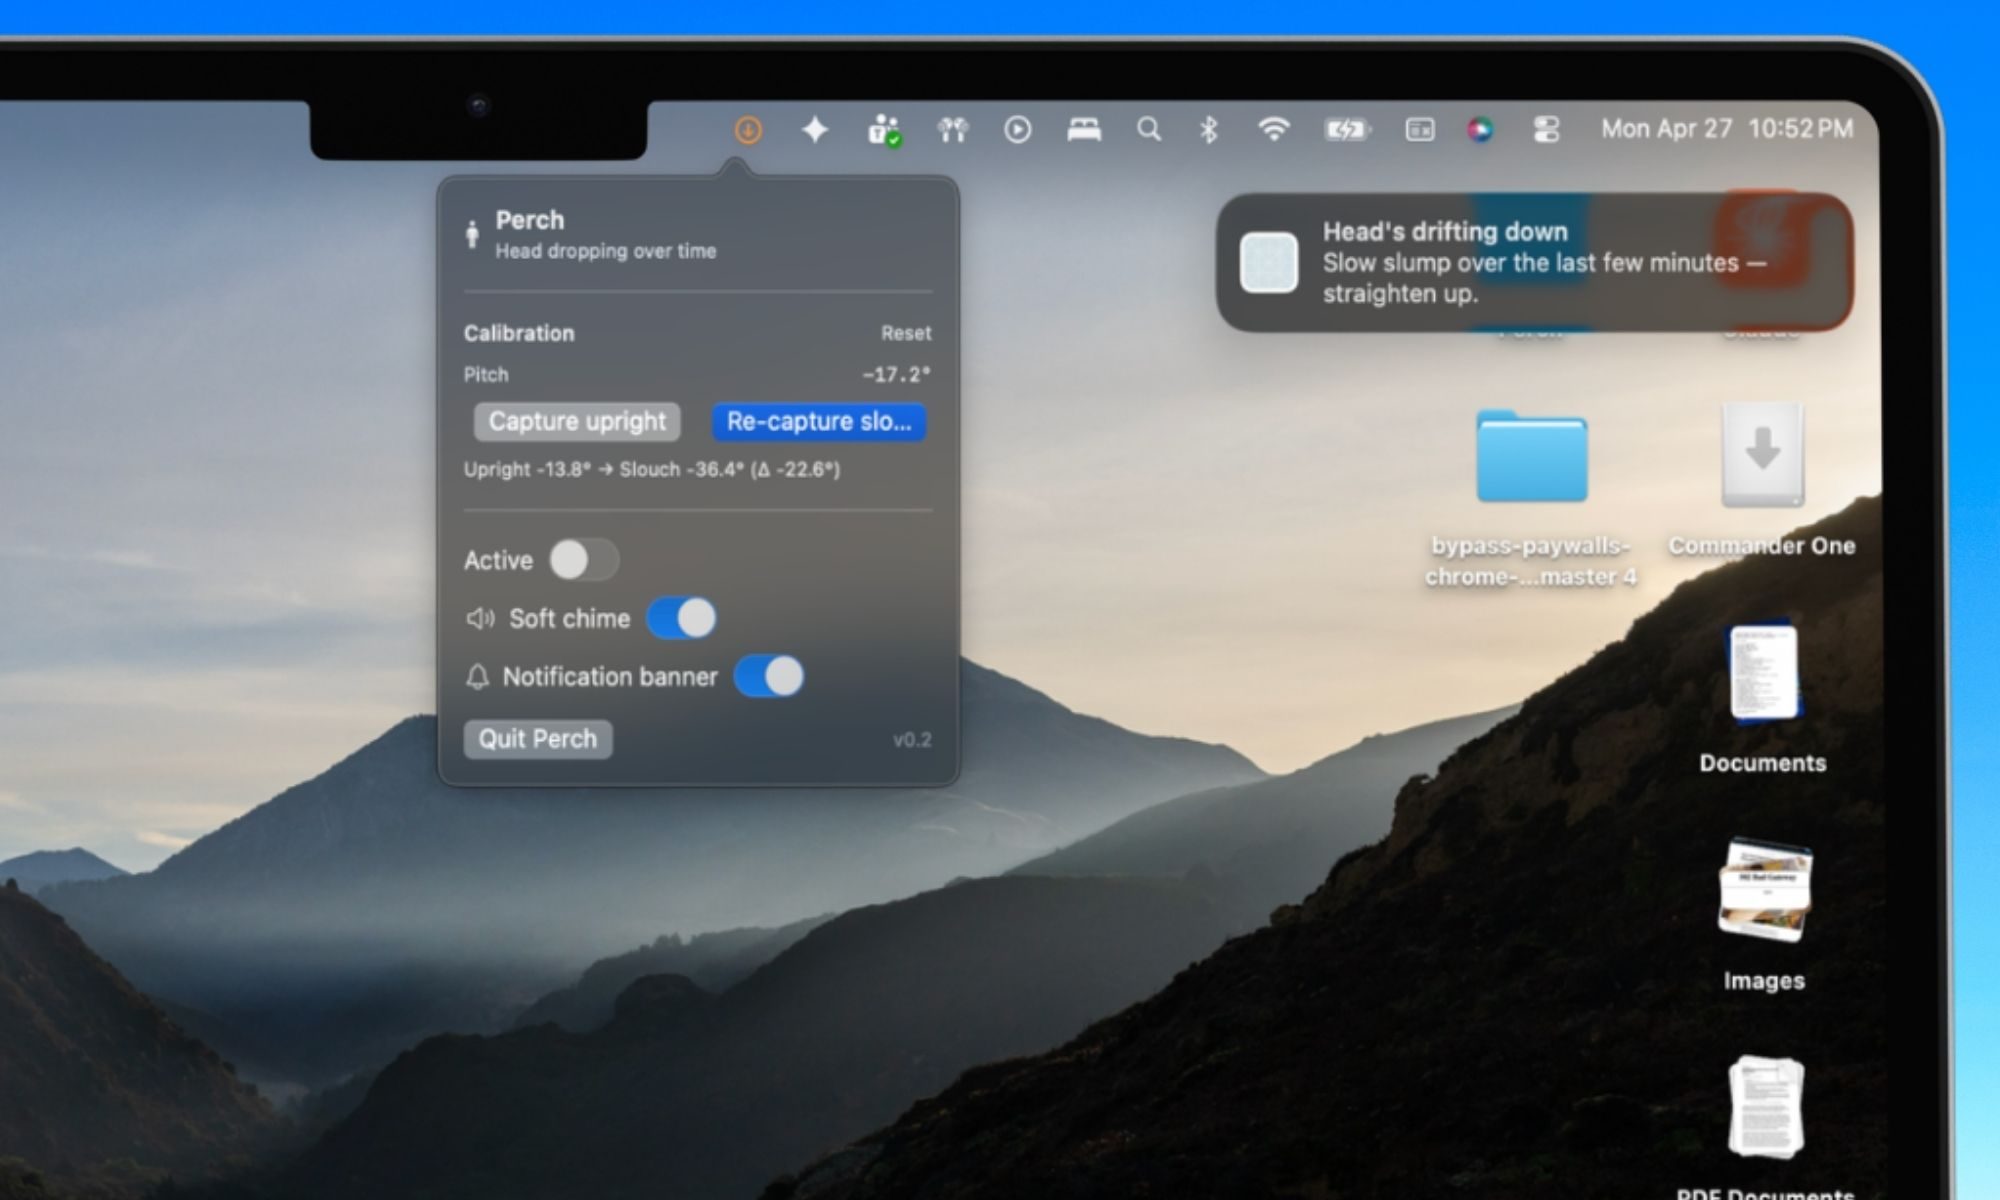Image resolution: width=2000 pixels, height=1200 pixels.
Task: Click the bell icon next to Notification banner
Action: [477, 677]
